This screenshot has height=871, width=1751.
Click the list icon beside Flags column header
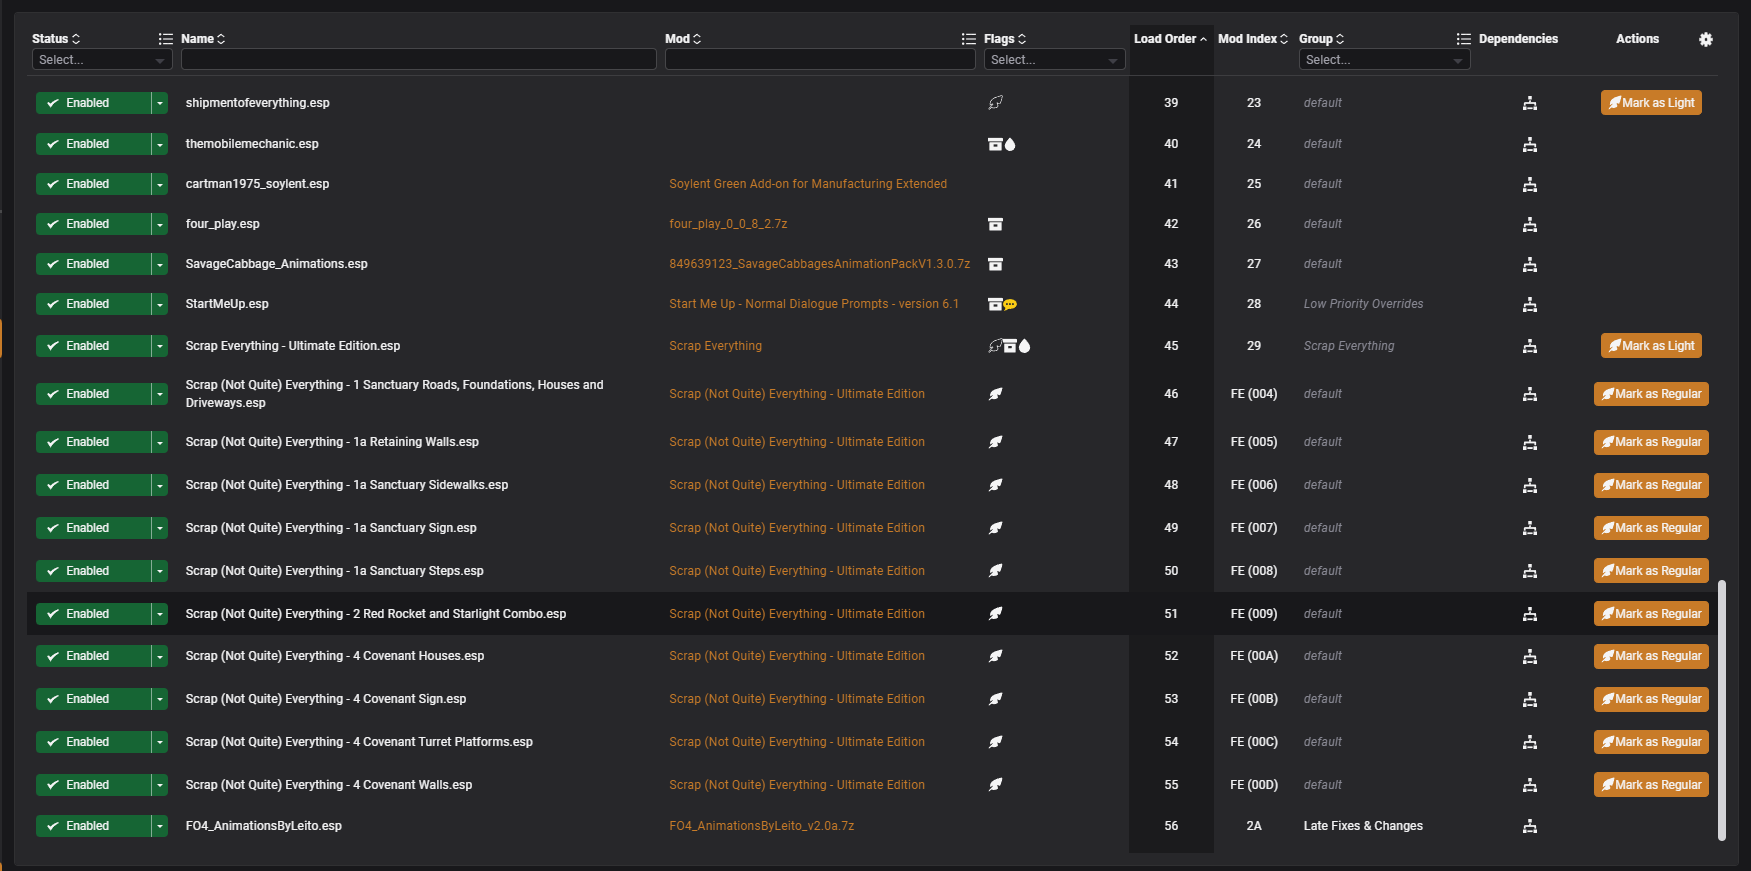point(968,39)
